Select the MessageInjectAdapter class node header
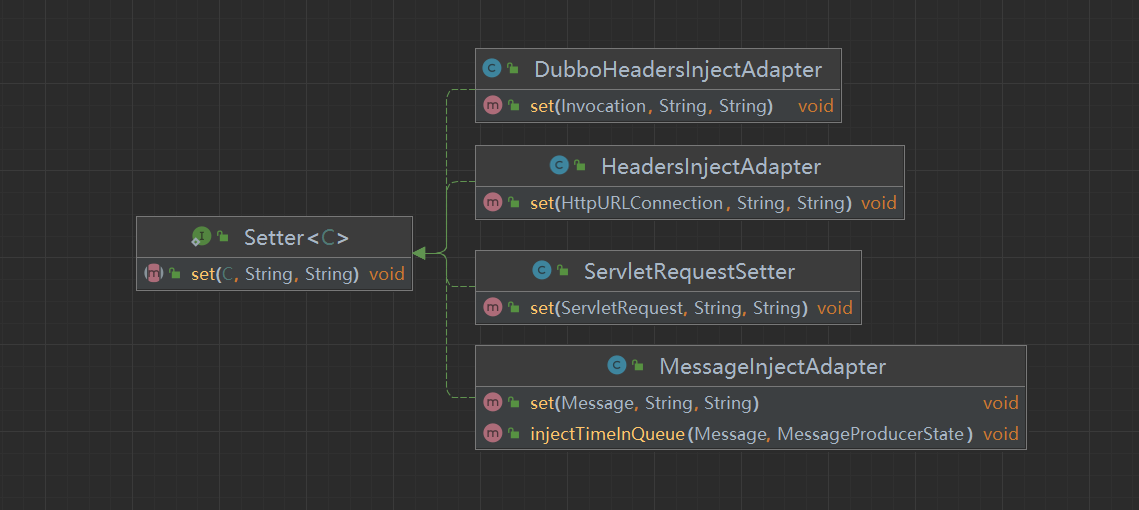 [772, 366]
